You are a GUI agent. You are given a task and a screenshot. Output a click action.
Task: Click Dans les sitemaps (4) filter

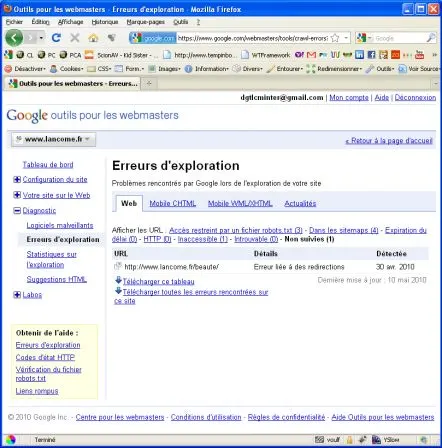coord(343,230)
